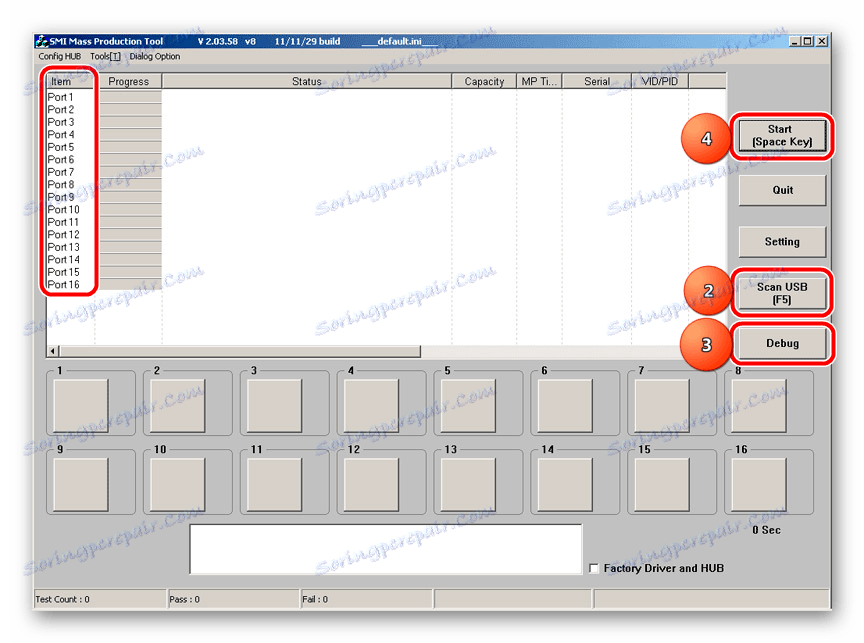Click the port 8 slot box

(x=759, y=406)
